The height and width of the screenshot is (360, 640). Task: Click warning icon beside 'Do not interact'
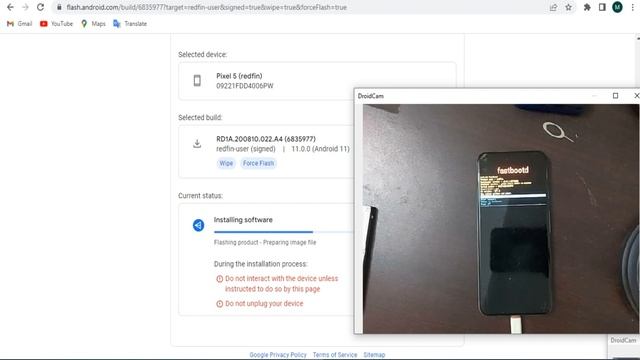click(220, 279)
